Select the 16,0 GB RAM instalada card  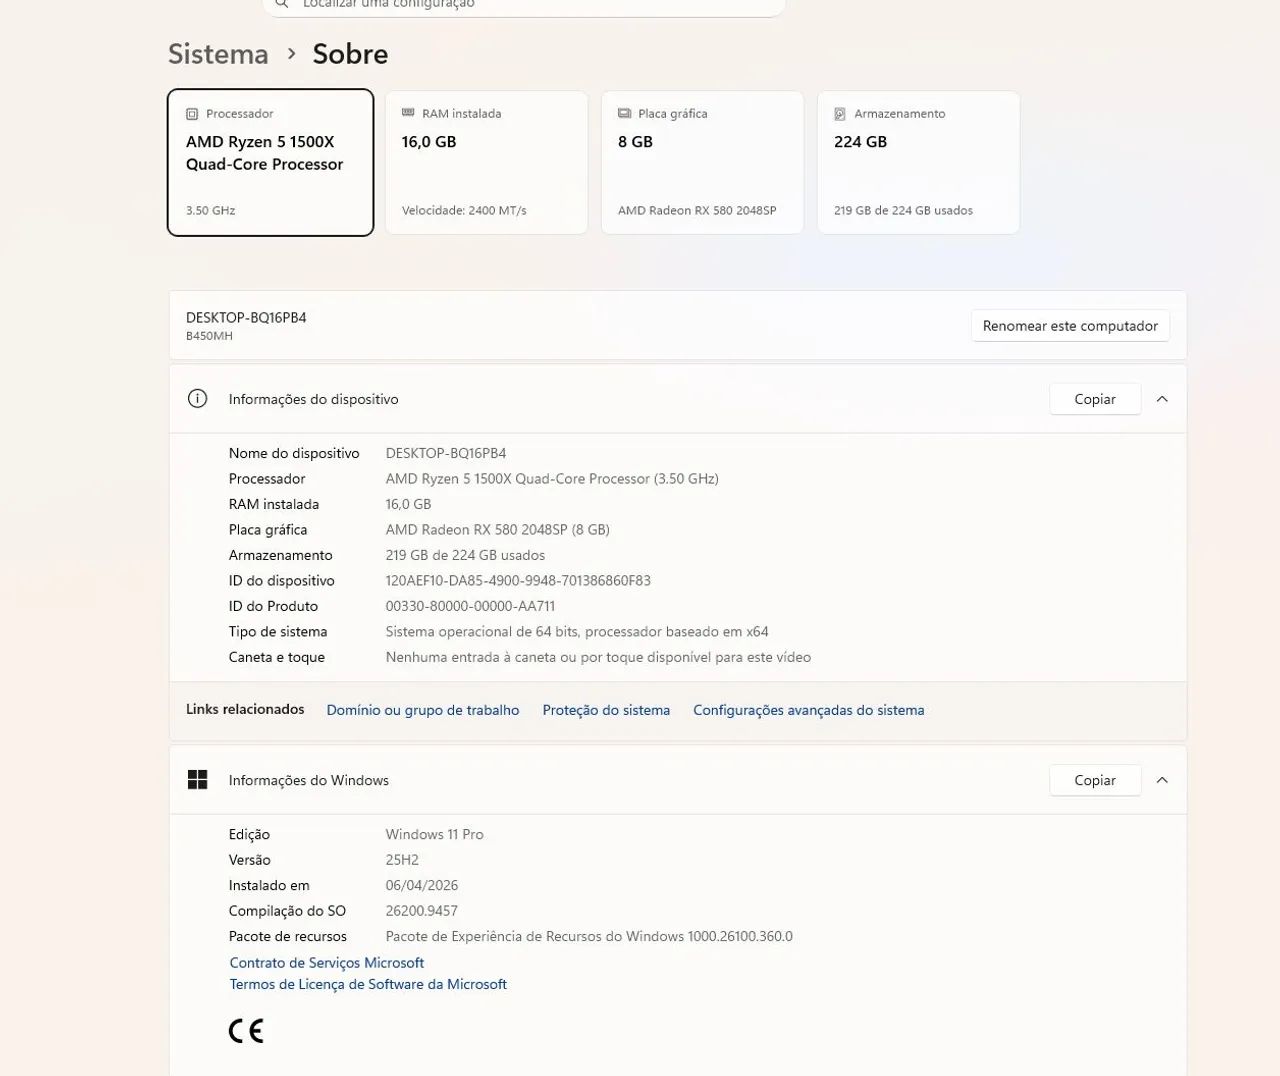pyautogui.click(x=487, y=163)
